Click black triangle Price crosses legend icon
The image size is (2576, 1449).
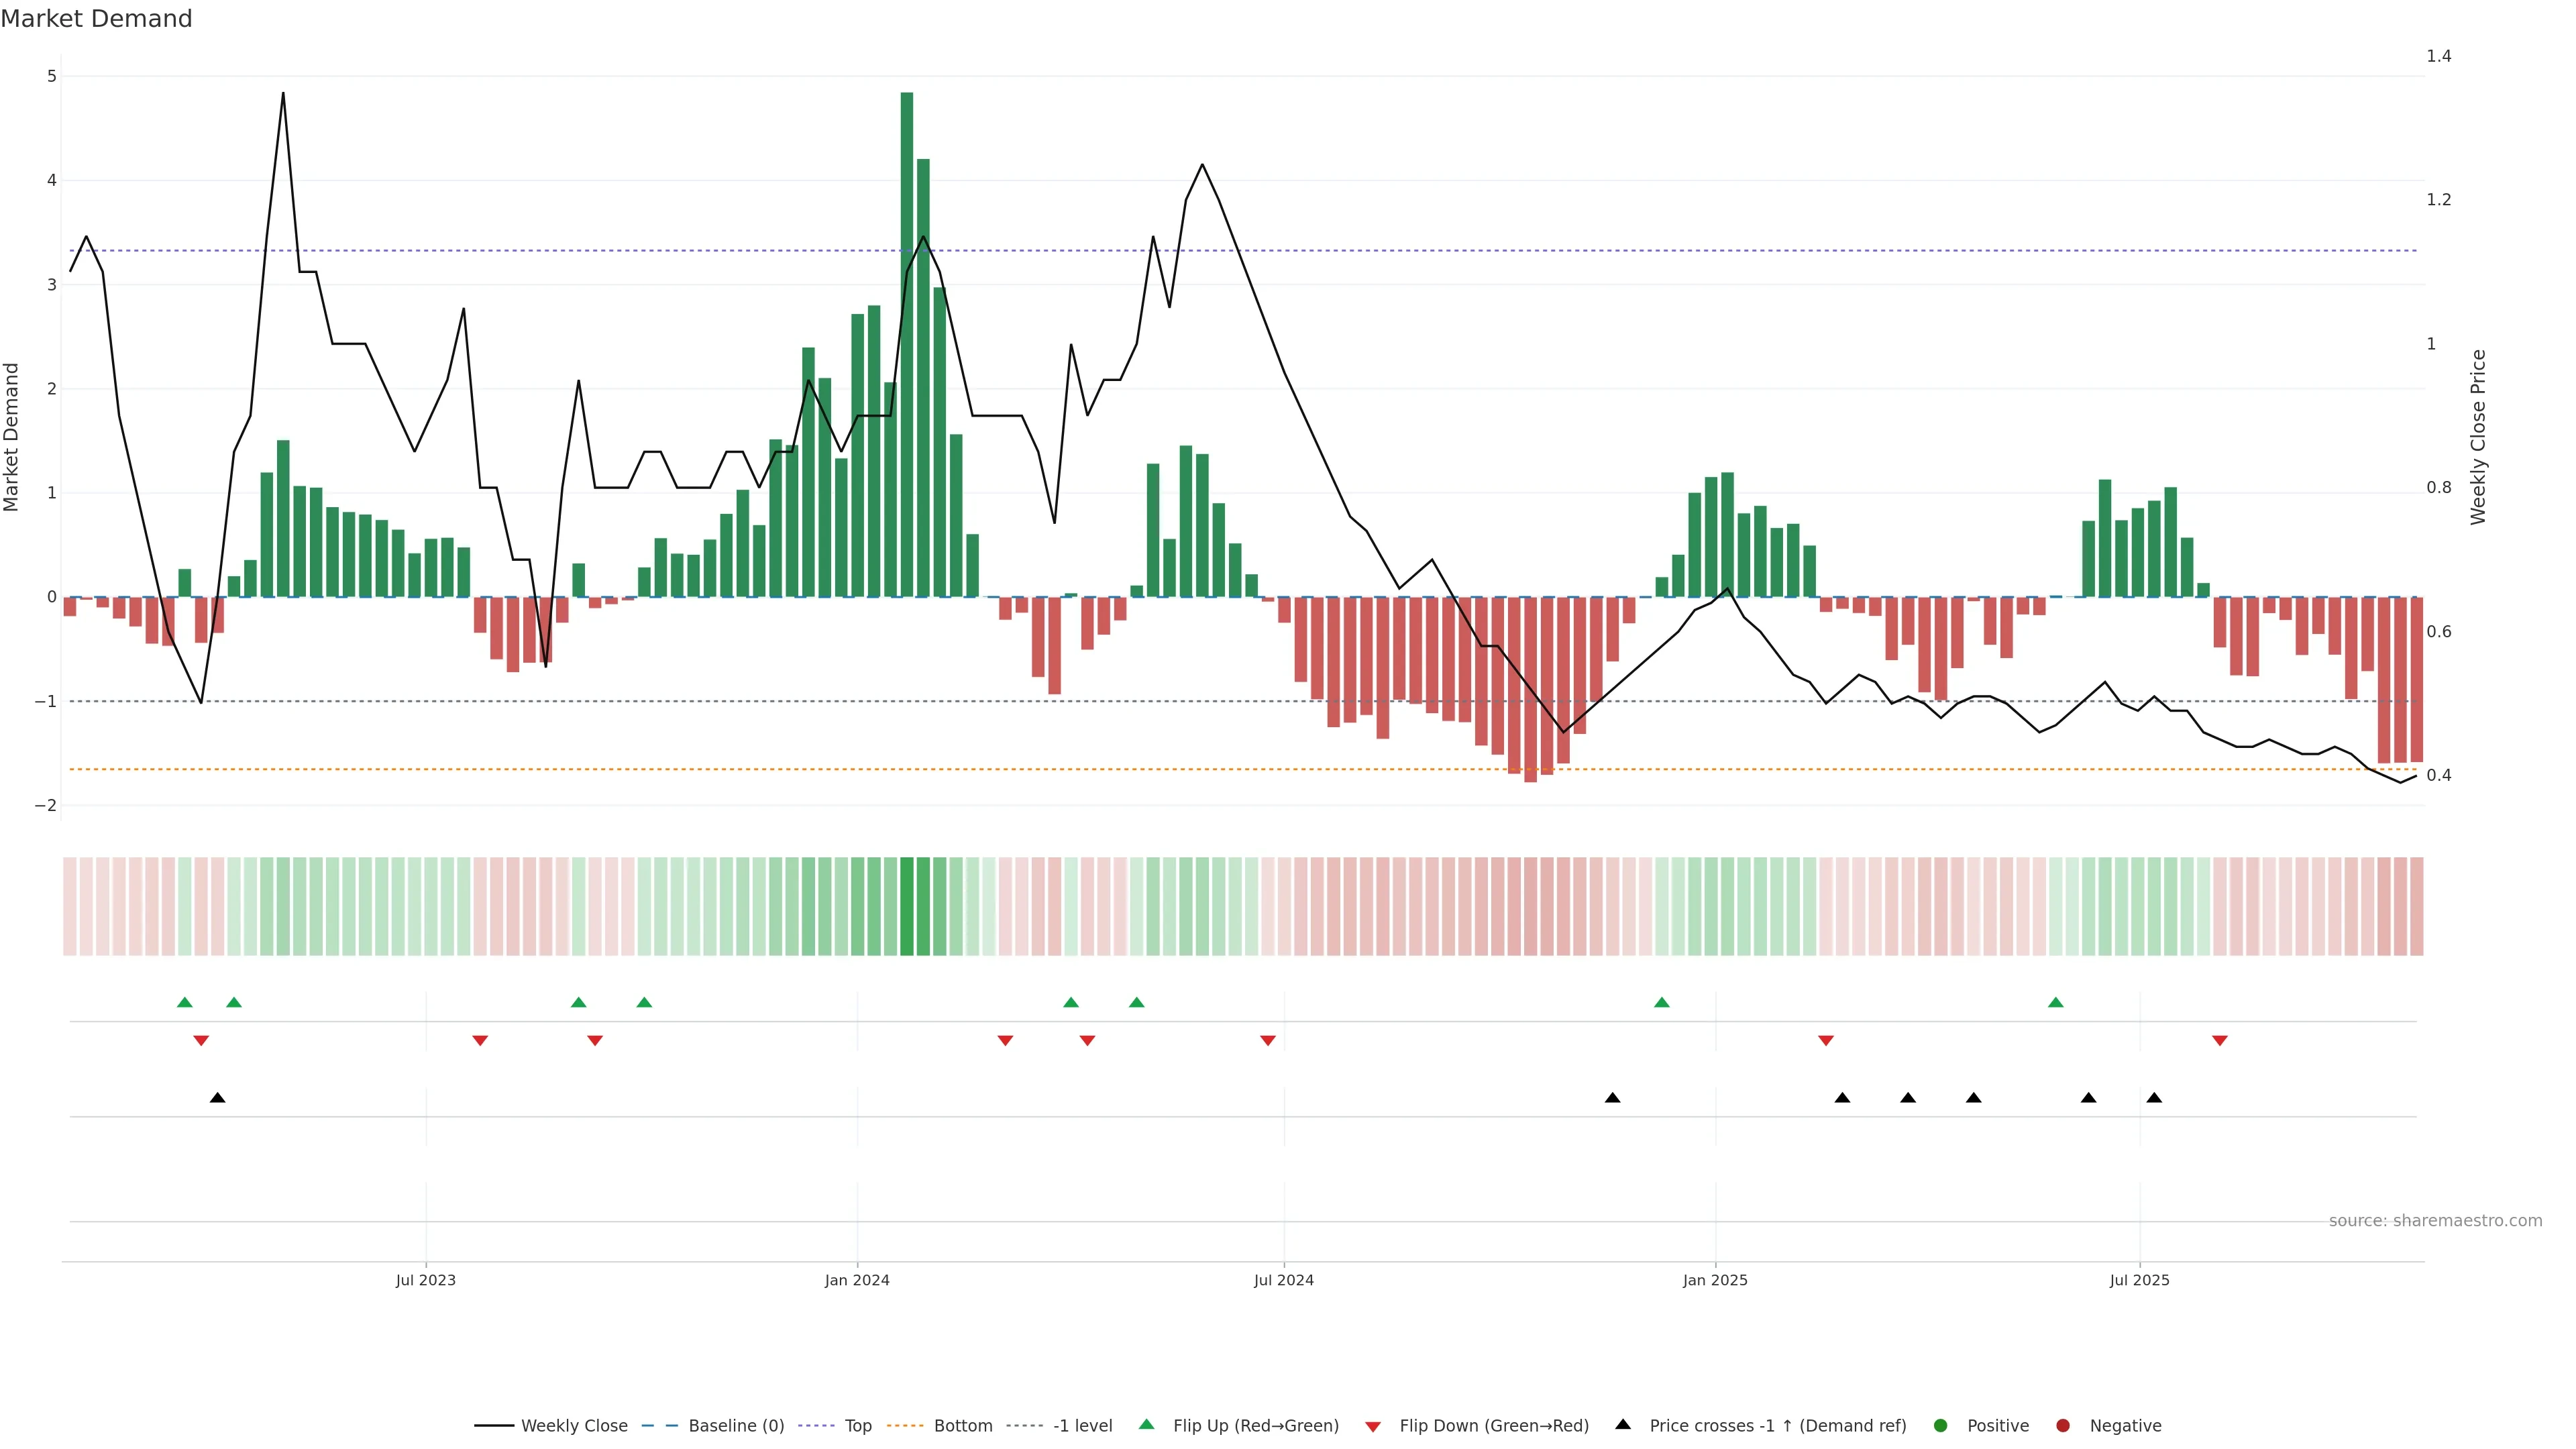coord(1623,1424)
